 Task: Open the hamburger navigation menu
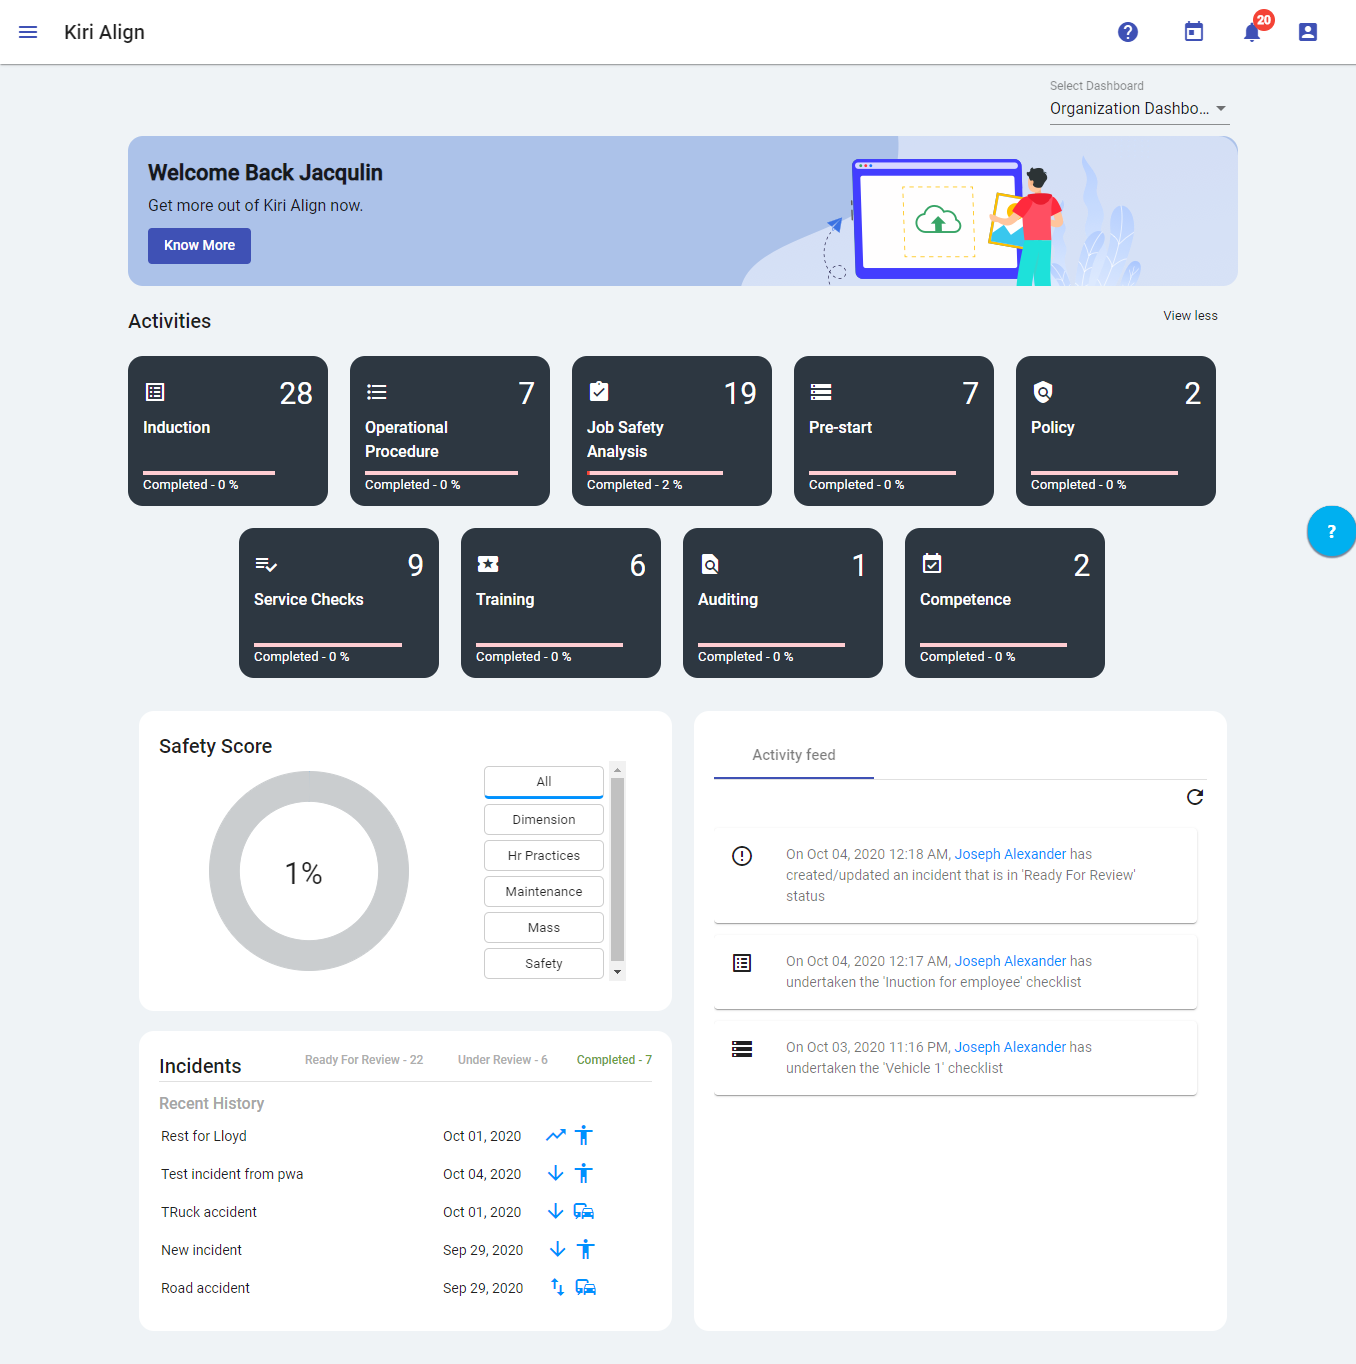pos(28,32)
